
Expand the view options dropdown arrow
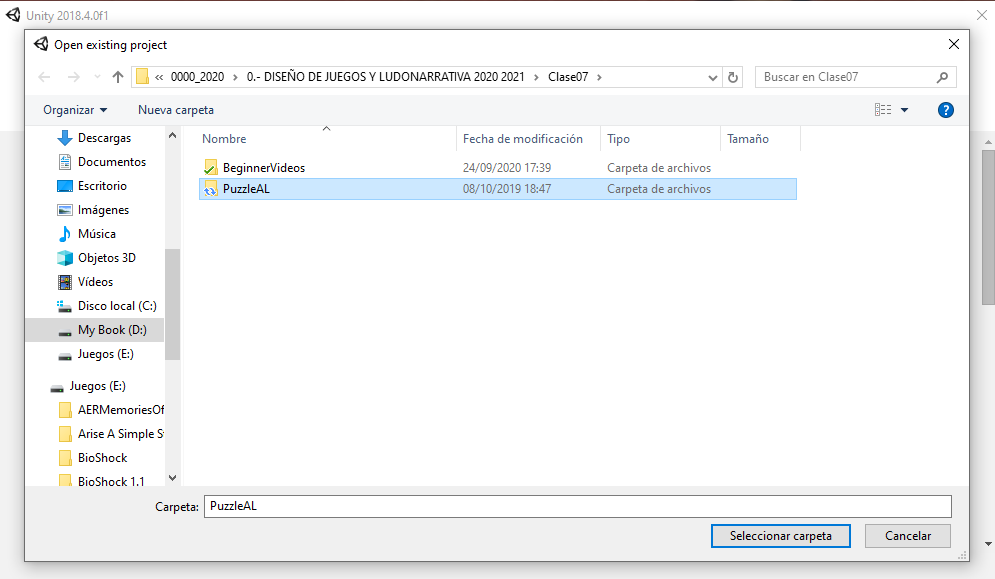(x=905, y=110)
